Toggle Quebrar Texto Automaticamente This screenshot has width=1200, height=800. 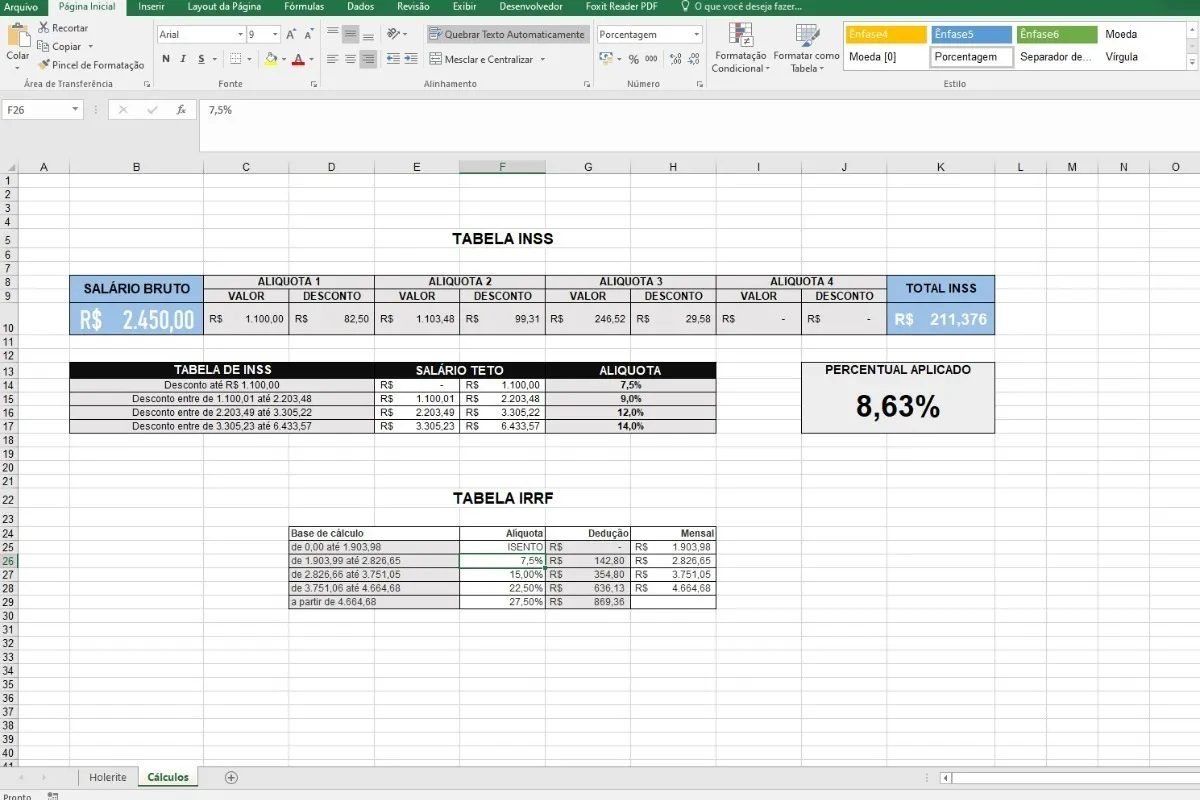507,34
